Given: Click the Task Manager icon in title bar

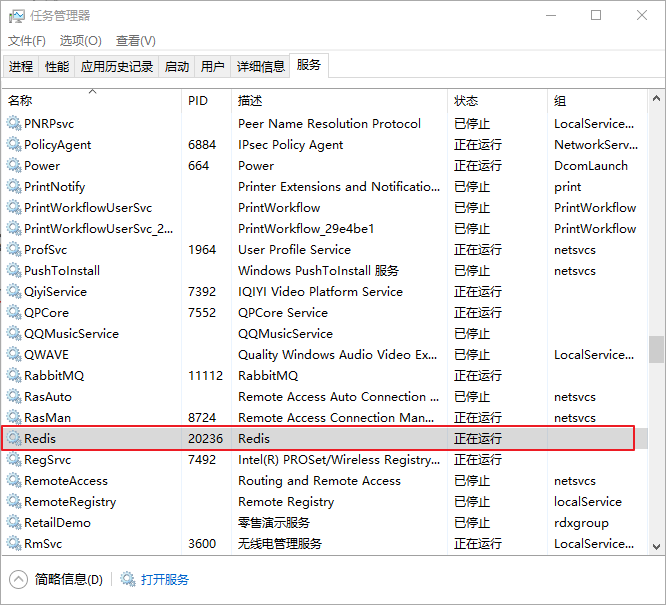Looking at the screenshot, I should click(17, 16).
